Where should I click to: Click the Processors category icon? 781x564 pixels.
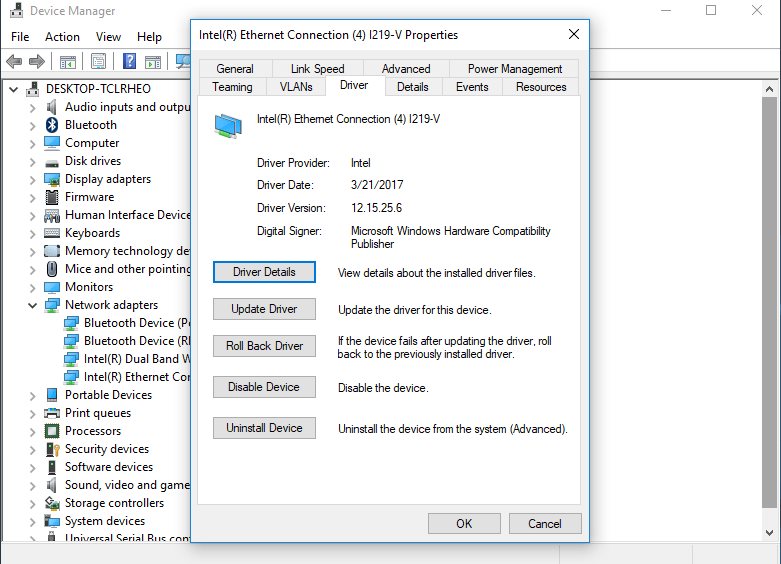pos(52,431)
